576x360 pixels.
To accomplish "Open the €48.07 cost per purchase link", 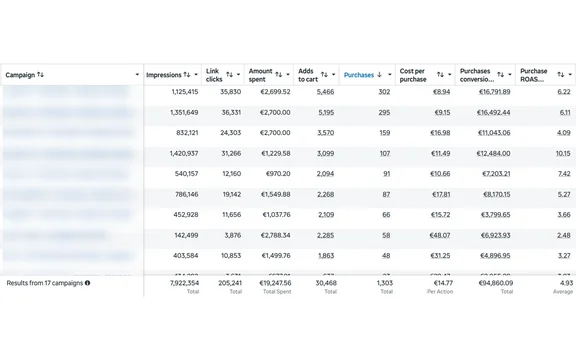I will point(440,235).
